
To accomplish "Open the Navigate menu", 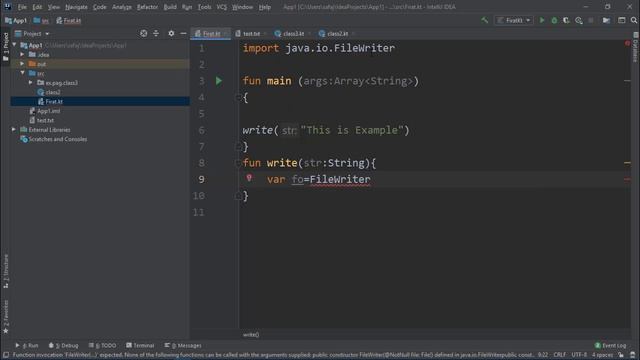I will pos(76,7).
